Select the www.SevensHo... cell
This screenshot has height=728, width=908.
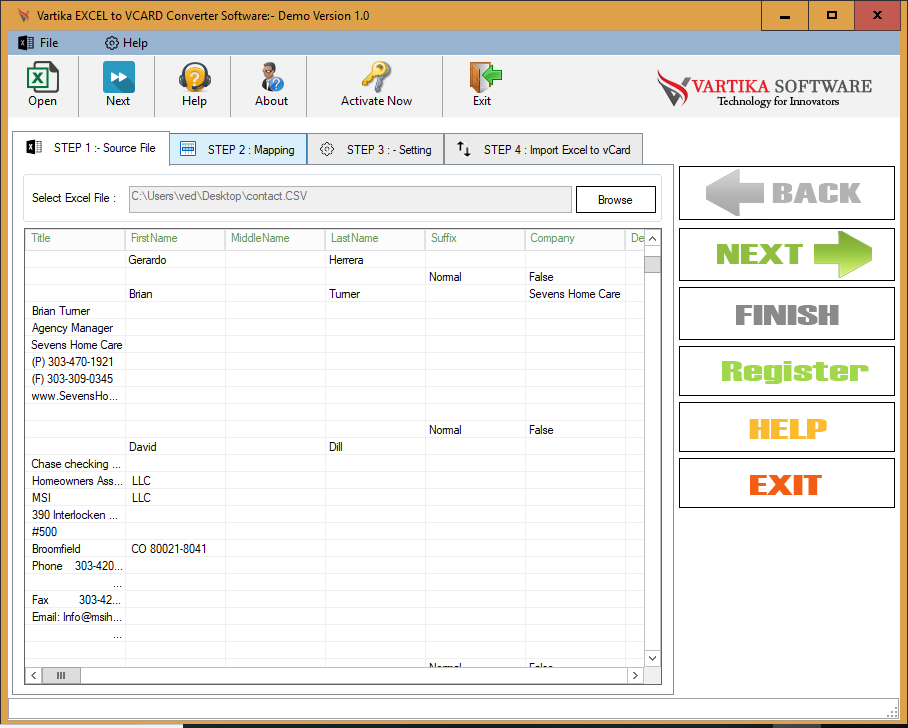click(75, 396)
